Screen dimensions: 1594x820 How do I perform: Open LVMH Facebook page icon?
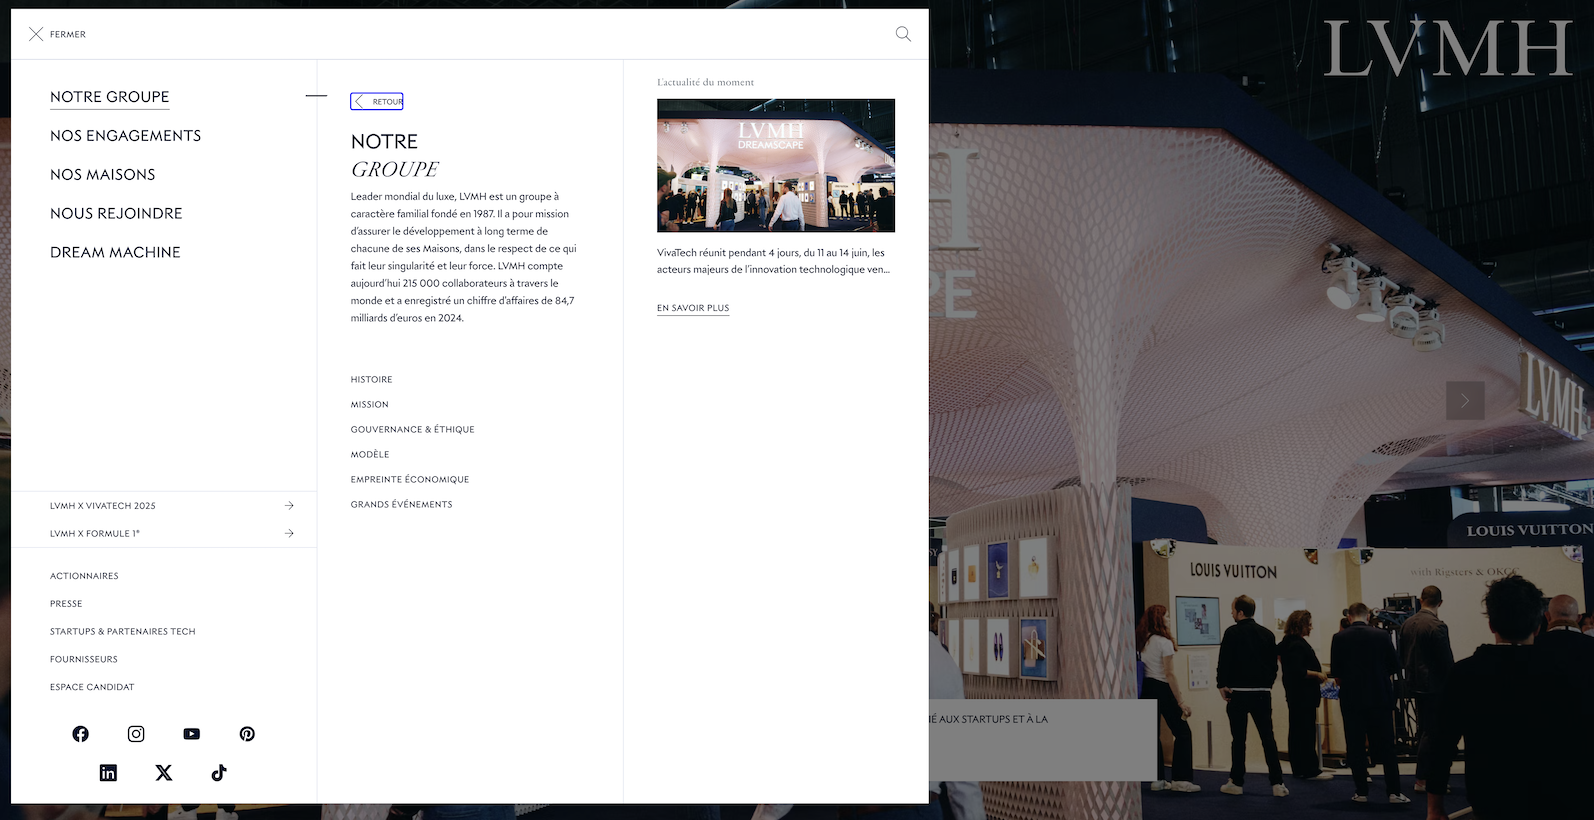(81, 734)
